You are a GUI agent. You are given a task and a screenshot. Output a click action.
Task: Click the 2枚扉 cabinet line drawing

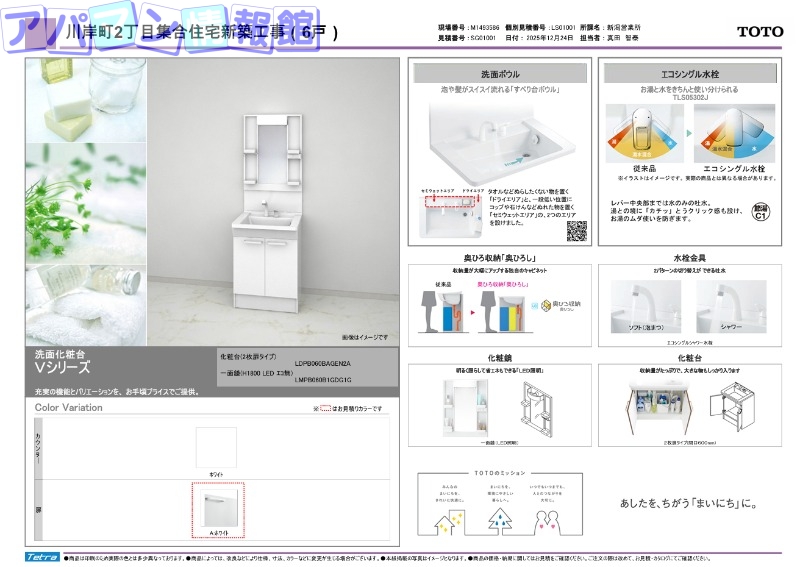pyautogui.click(x=732, y=407)
